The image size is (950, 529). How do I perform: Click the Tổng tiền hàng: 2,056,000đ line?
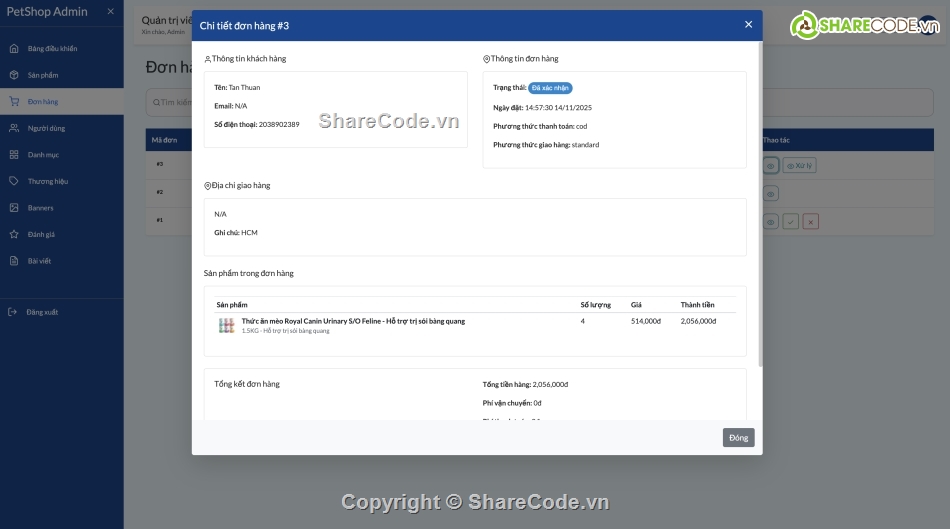pos(525,384)
